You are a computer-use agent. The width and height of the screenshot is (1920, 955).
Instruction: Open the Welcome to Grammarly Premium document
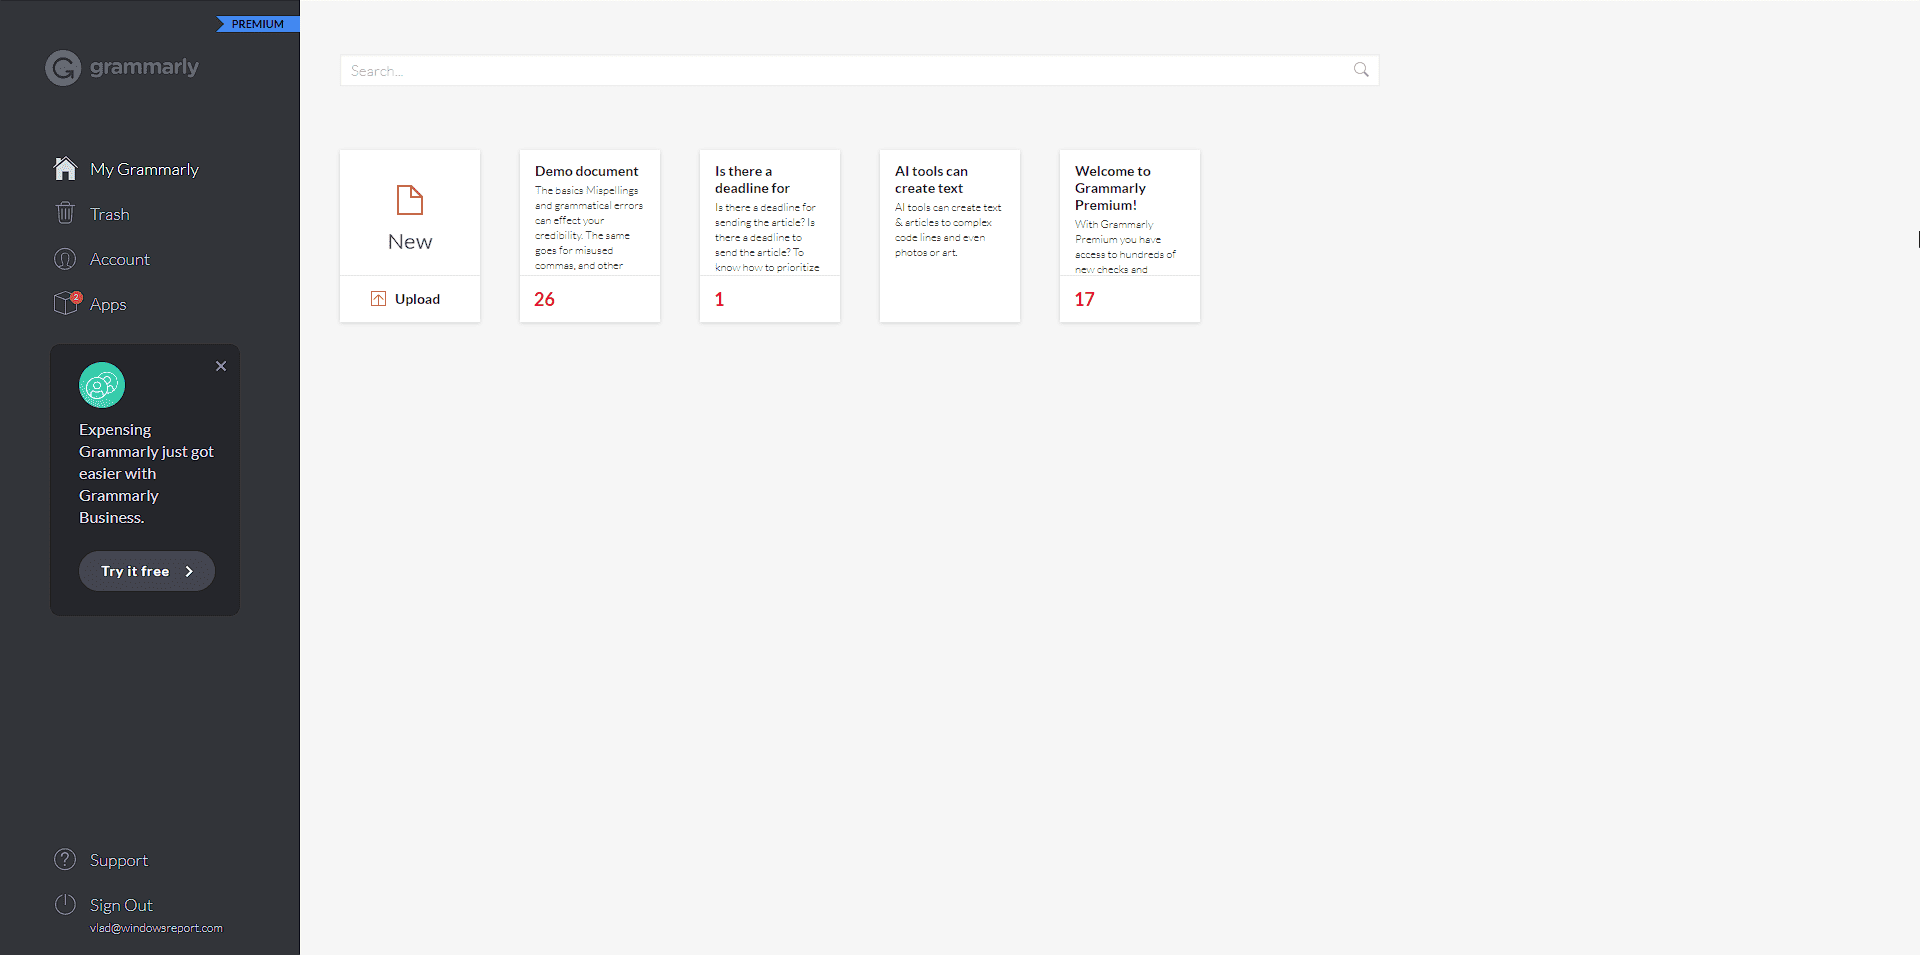[1130, 236]
